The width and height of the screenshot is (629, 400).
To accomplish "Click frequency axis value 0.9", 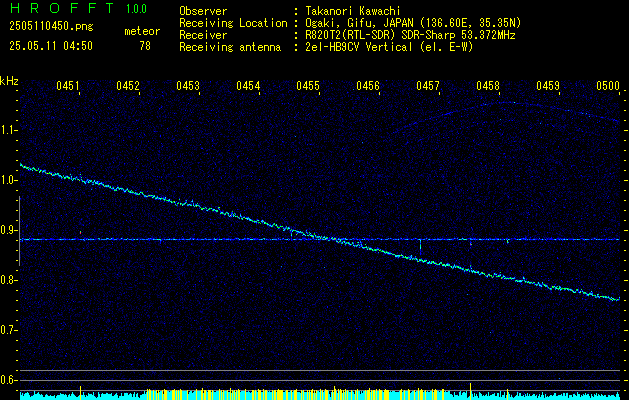I will pos(8,230).
